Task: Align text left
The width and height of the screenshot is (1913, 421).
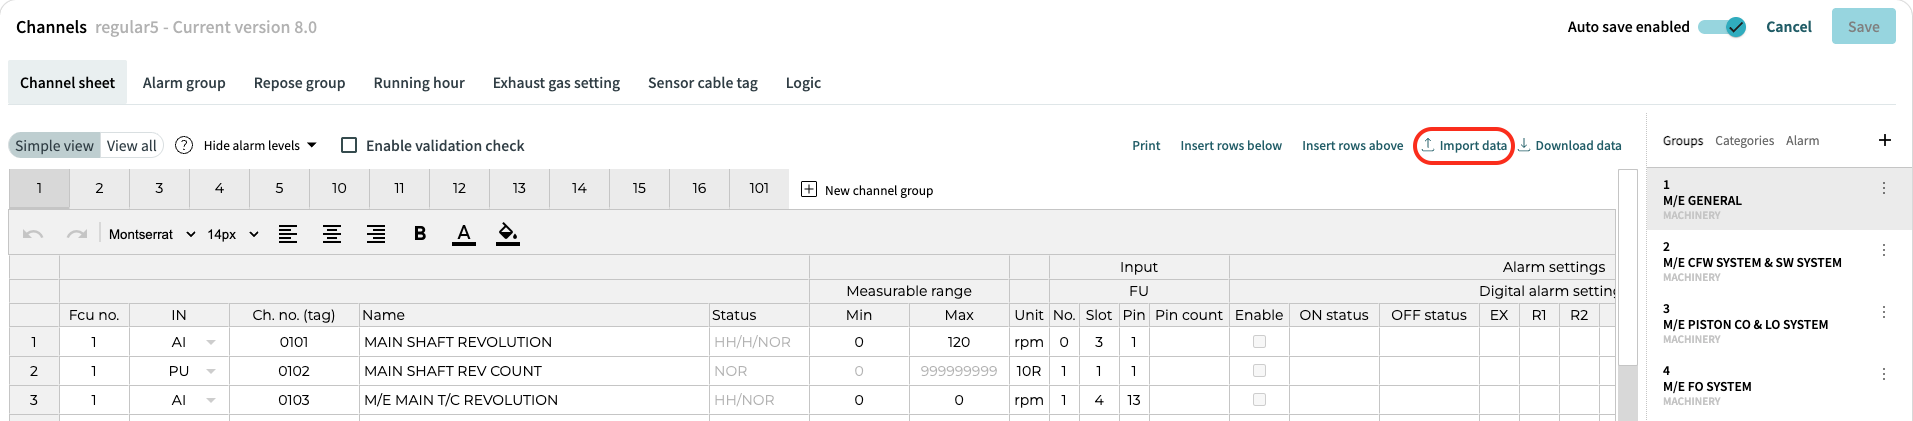Action: coord(288,234)
